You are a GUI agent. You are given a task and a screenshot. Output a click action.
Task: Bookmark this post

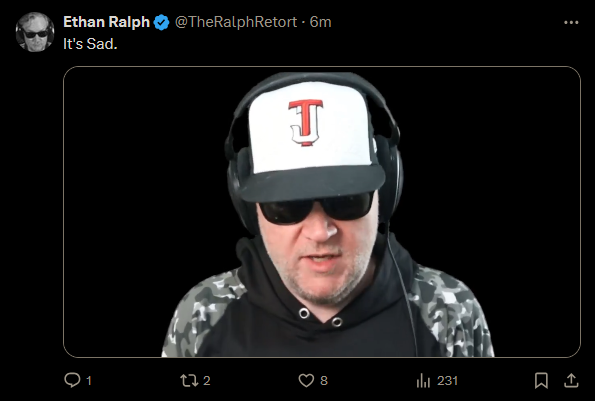pyautogui.click(x=541, y=381)
